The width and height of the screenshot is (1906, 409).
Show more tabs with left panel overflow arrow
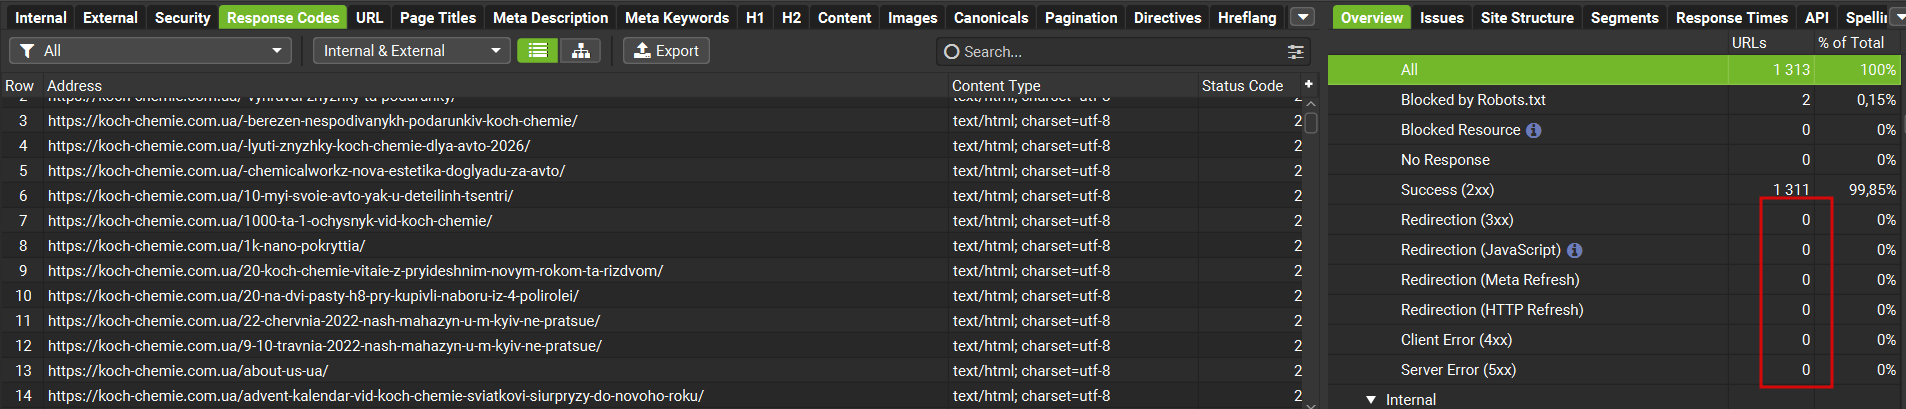pos(1302,17)
